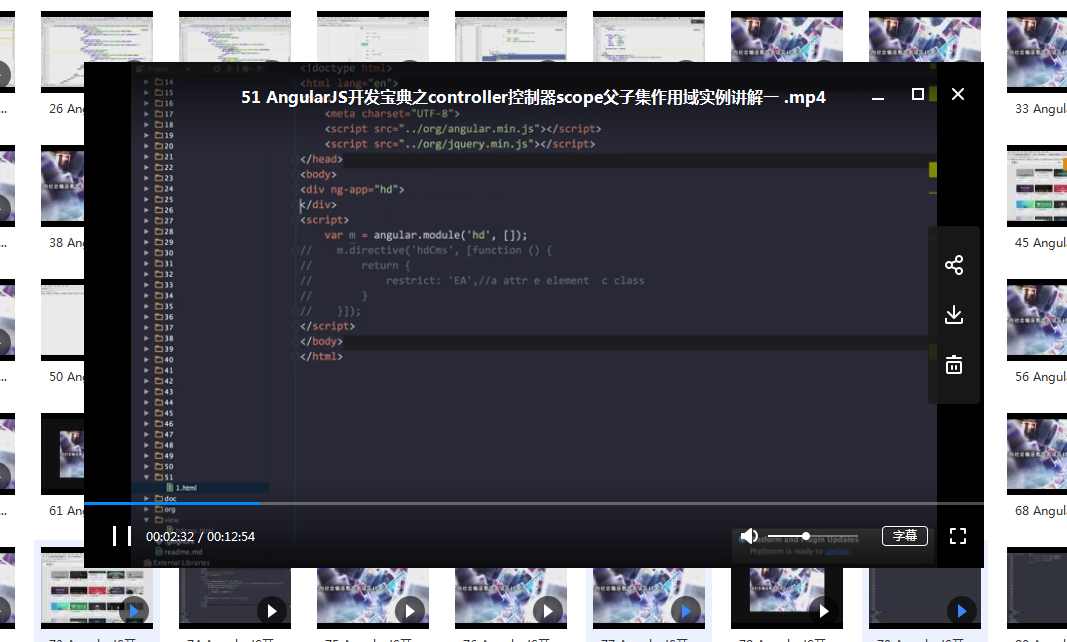1067x642 pixels.
Task: Delete the video using the trash icon
Action: click(x=954, y=365)
